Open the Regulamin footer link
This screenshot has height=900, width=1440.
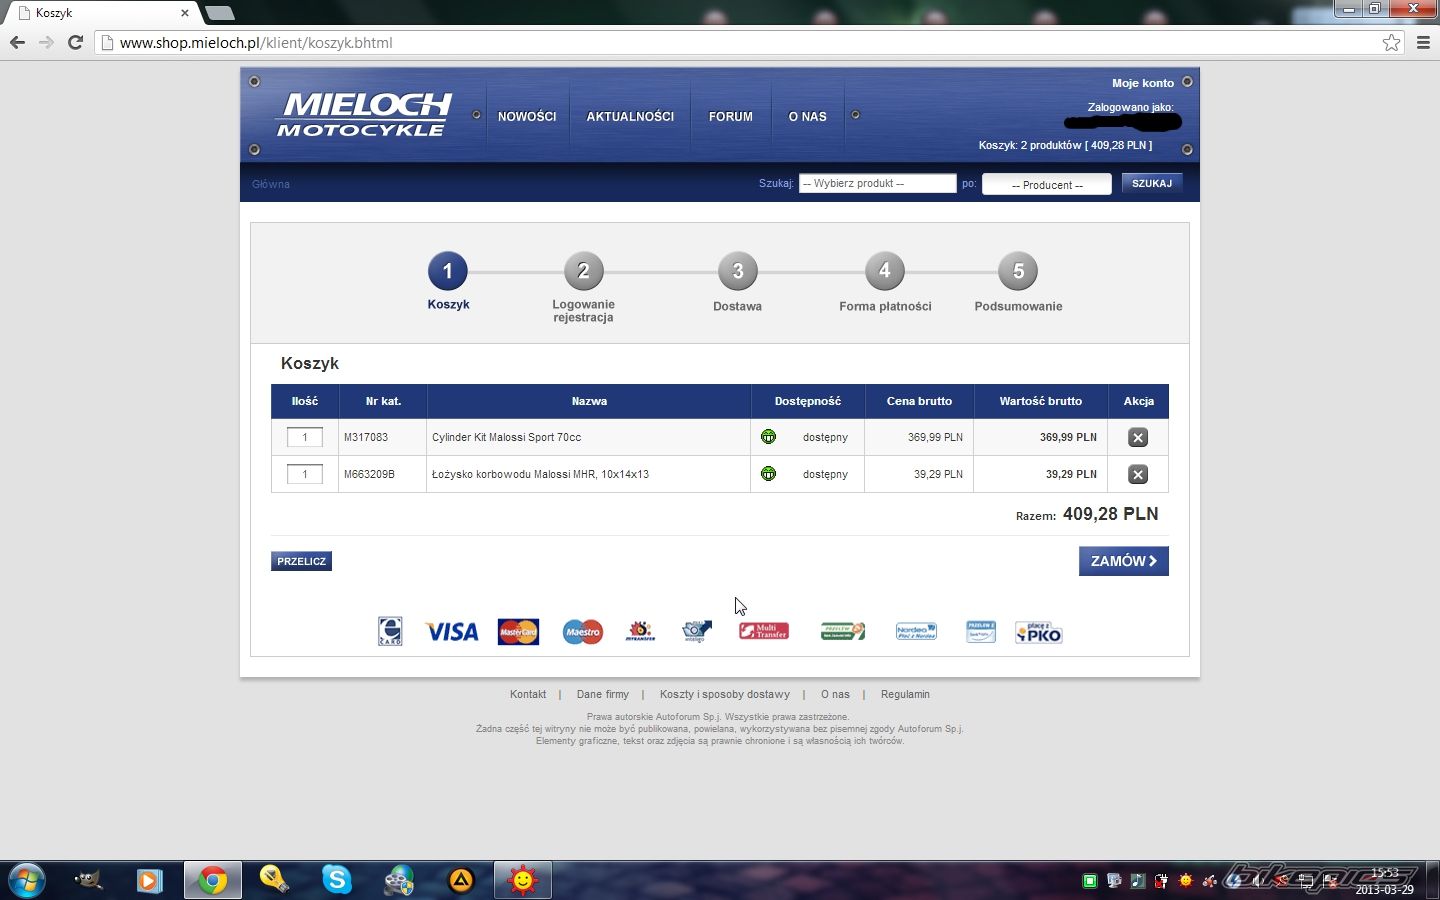click(905, 694)
